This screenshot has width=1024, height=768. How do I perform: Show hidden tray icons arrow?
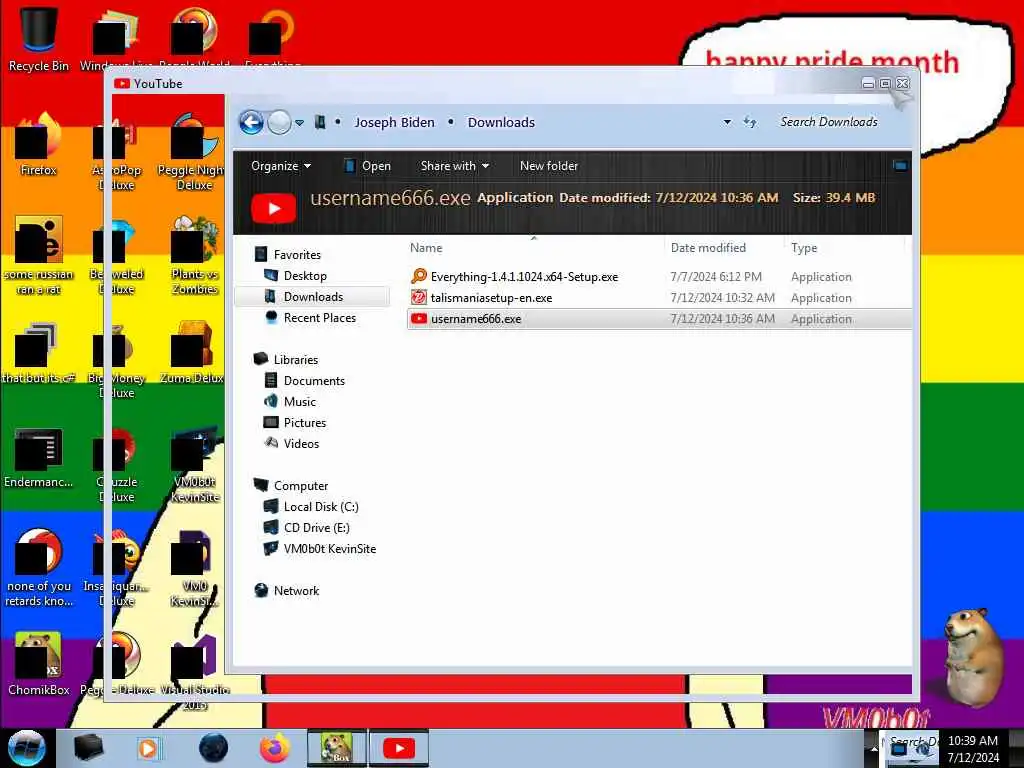click(874, 749)
